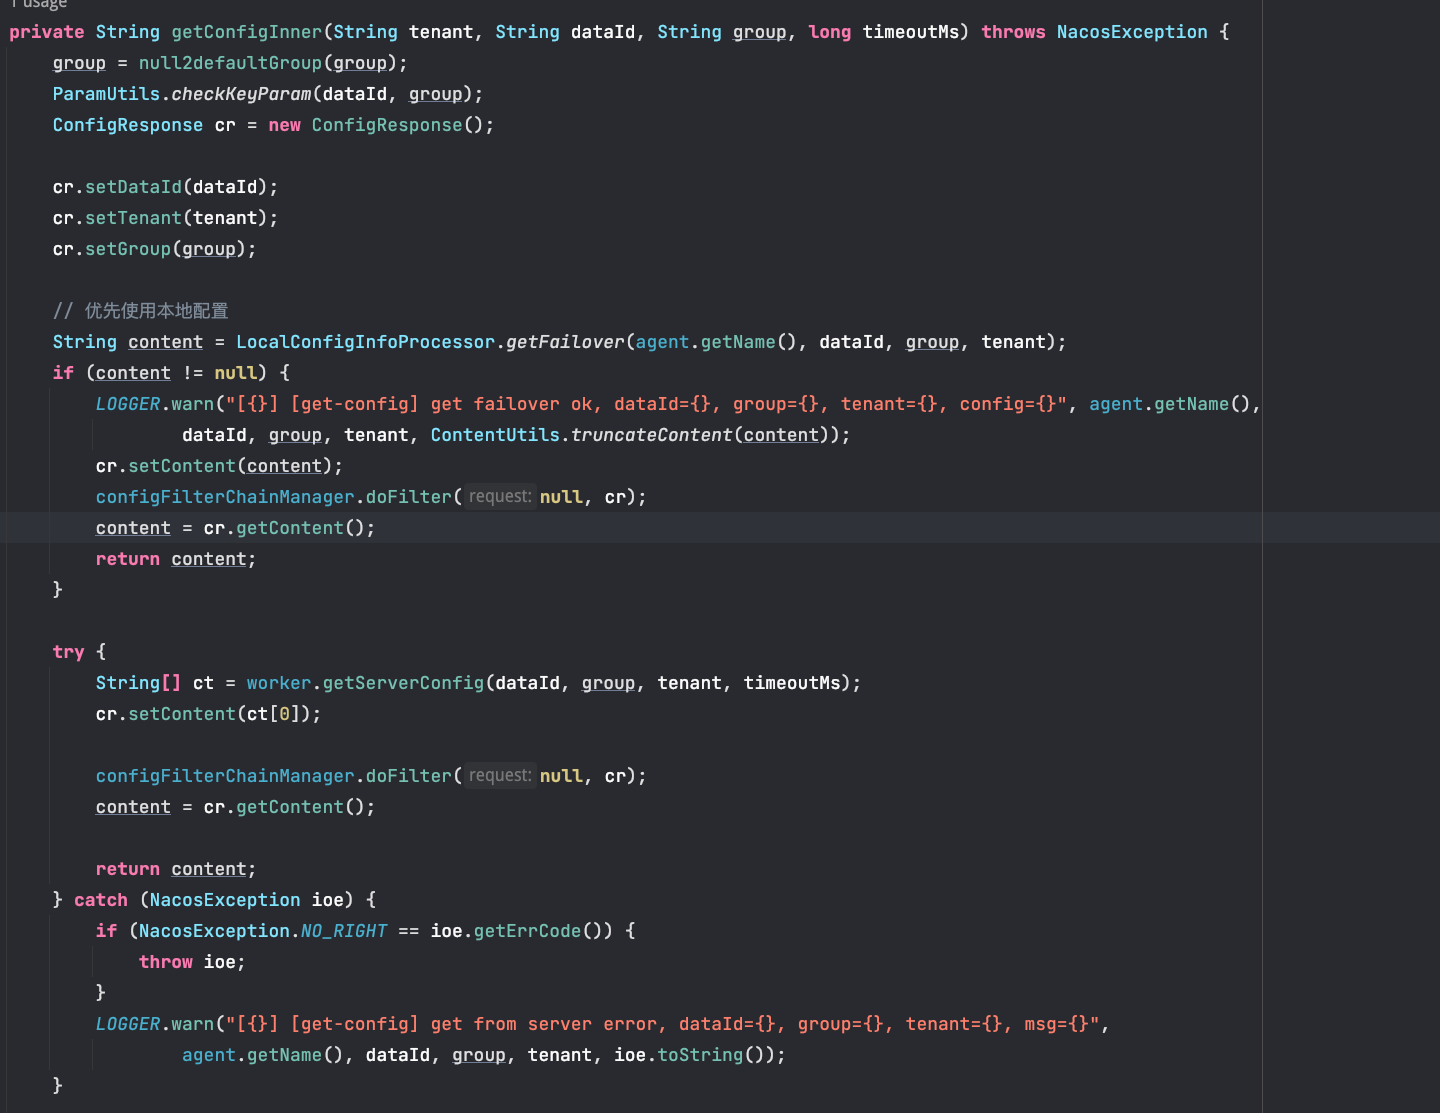Click the ParamUtils class reference
The image size is (1440, 1113).
(106, 94)
